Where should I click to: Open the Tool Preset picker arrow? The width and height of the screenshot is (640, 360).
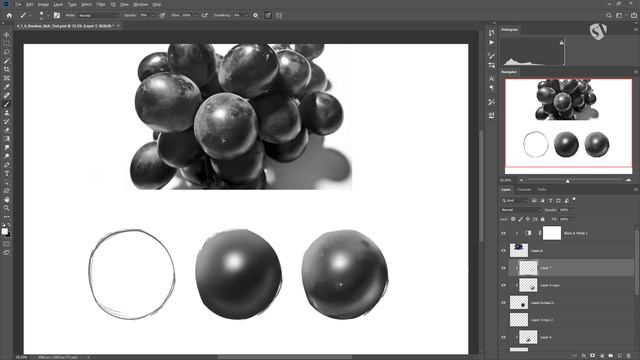(x=29, y=16)
